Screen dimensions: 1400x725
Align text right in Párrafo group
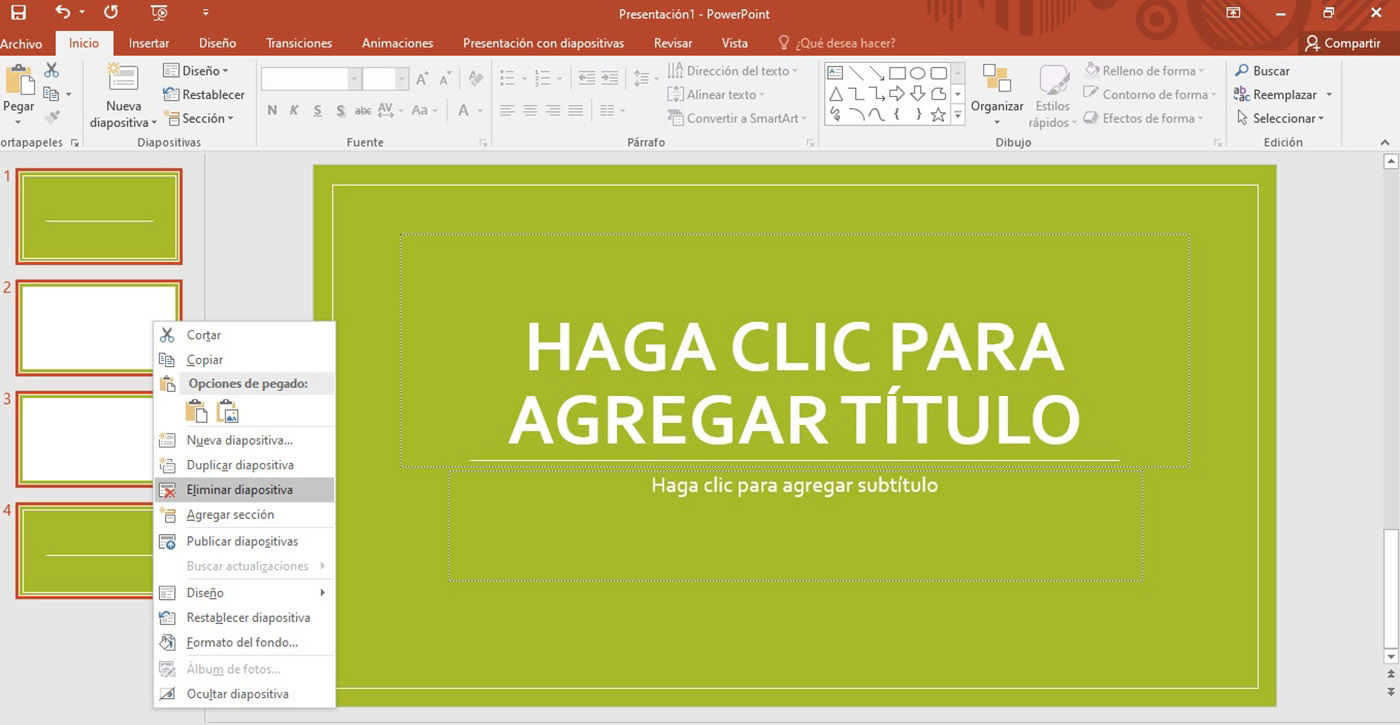(x=553, y=111)
